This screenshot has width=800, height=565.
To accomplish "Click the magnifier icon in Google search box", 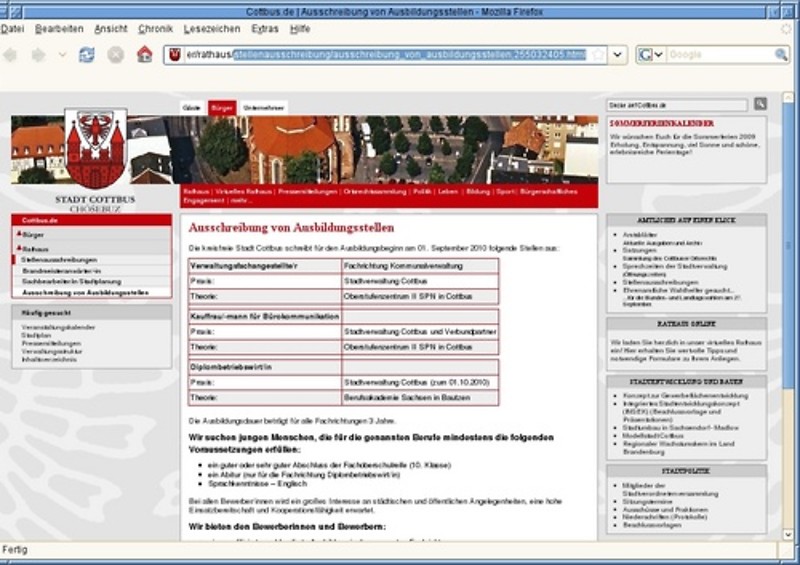I will tap(781, 54).
